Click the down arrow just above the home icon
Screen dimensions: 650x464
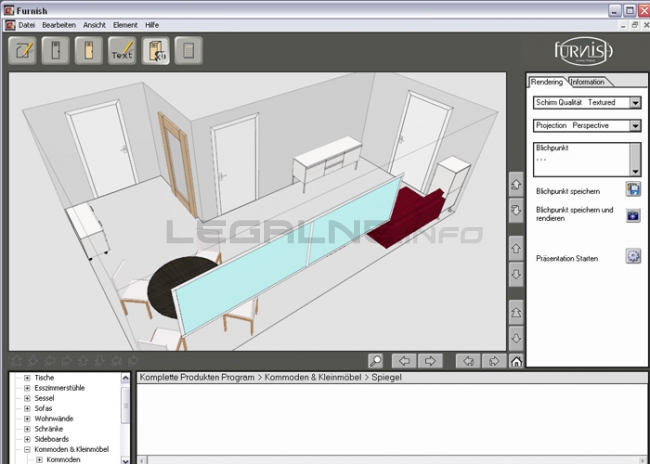click(516, 338)
